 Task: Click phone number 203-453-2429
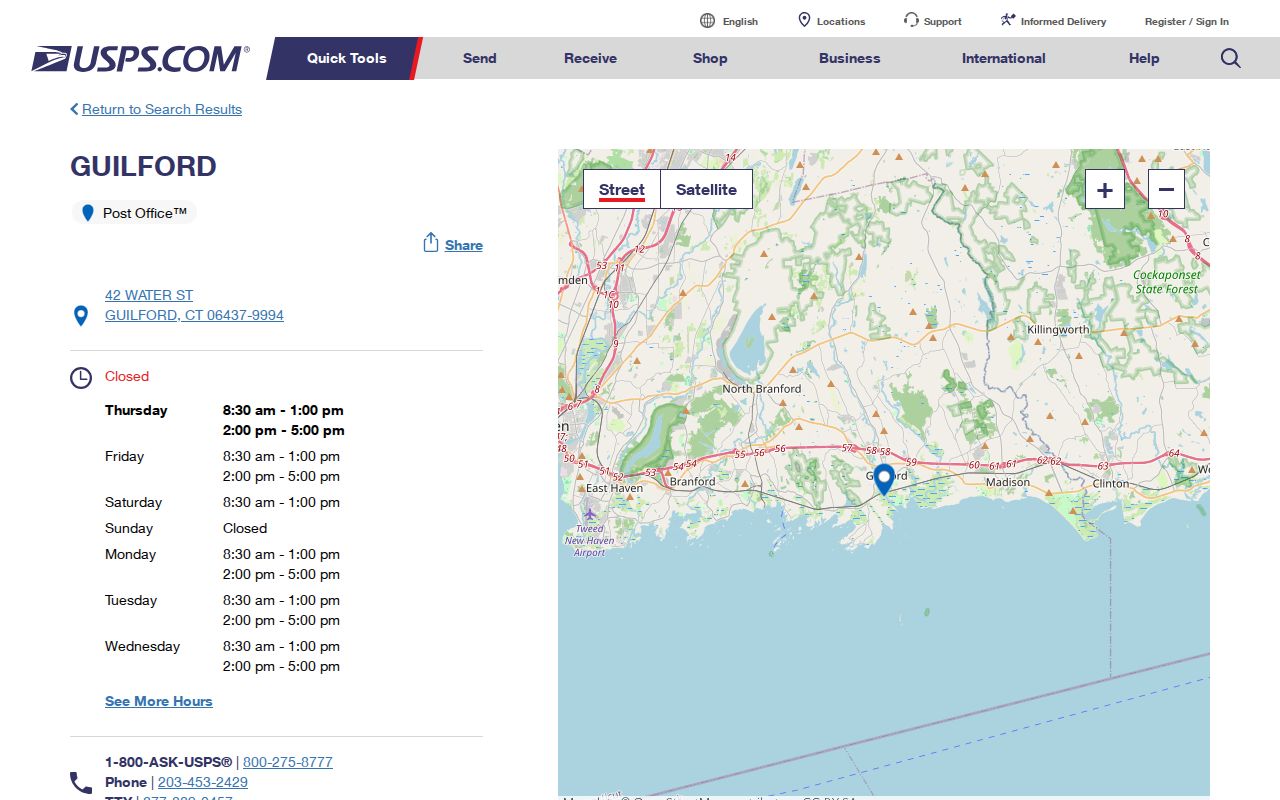coord(203,782)
